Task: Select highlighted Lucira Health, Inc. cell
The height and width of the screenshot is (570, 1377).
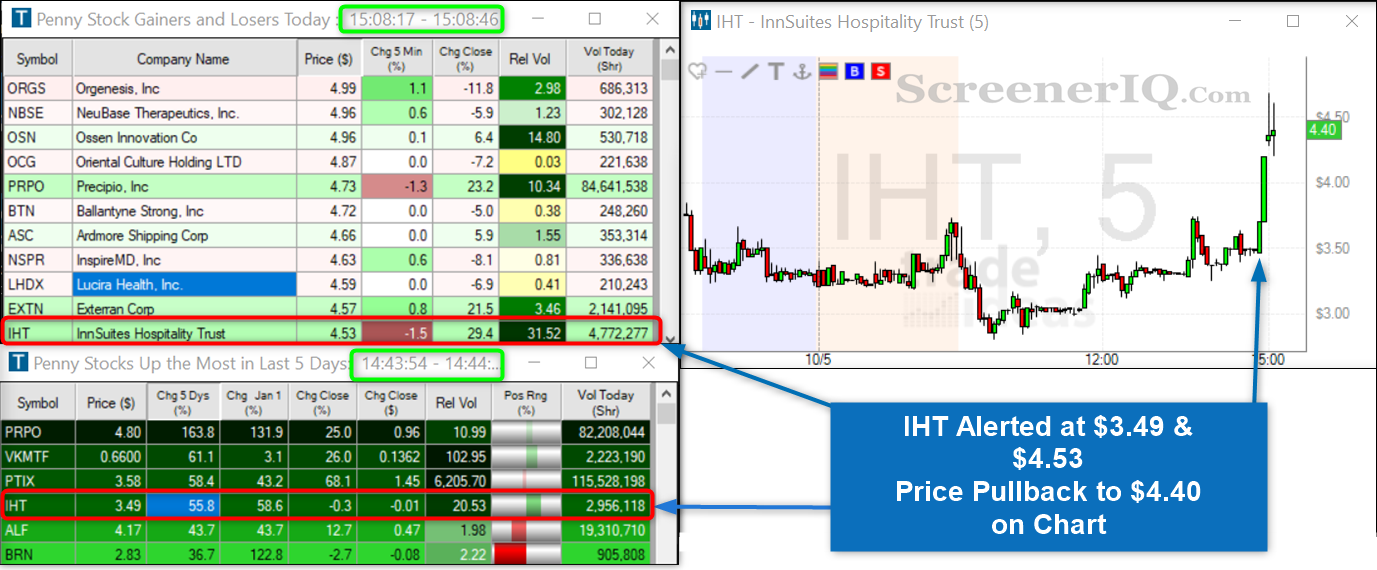Action: pyautogui.click(x=185, y=284)
